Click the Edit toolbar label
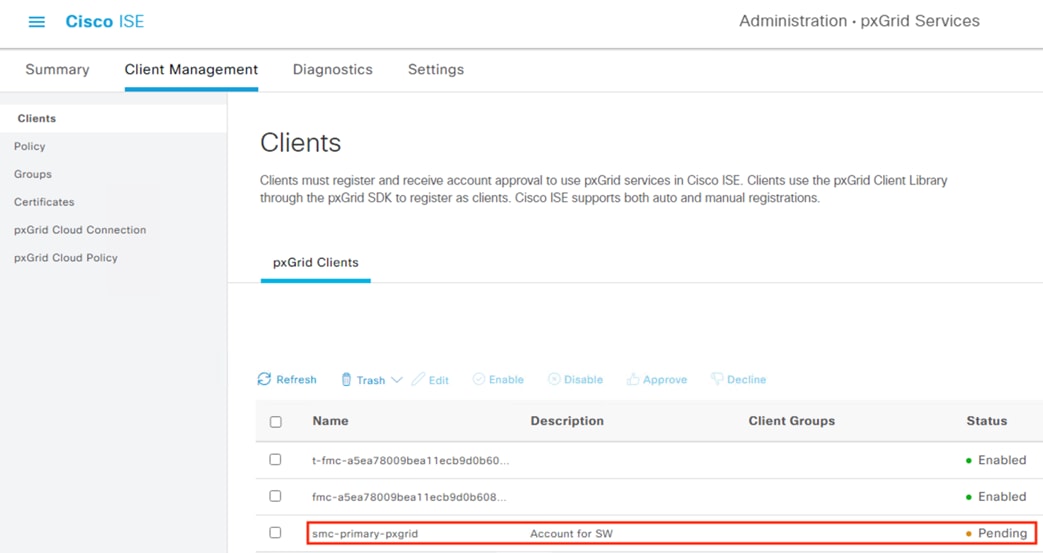 438,380
